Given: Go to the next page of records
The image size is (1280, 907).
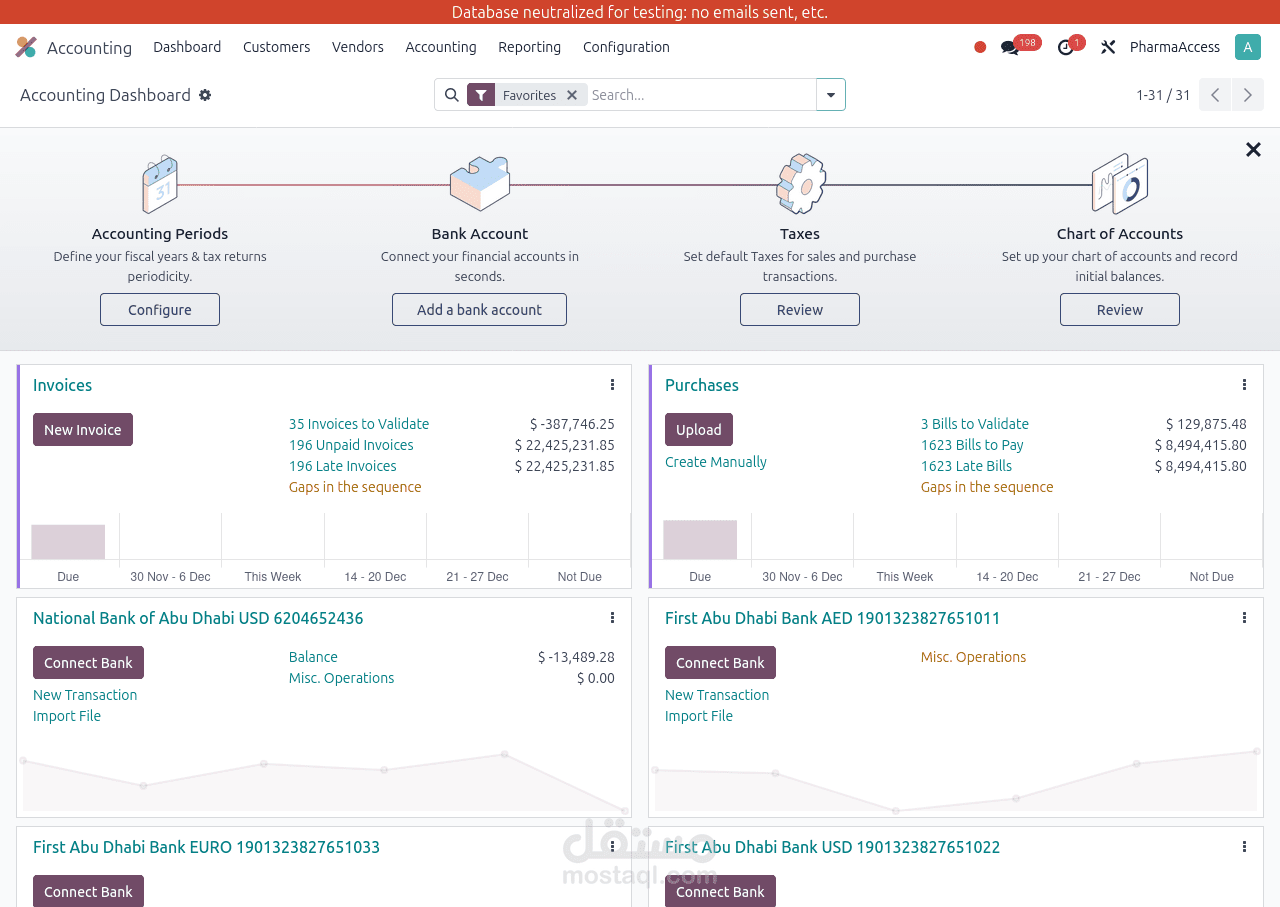Looking at the screenshot, I should (1247, 94).
